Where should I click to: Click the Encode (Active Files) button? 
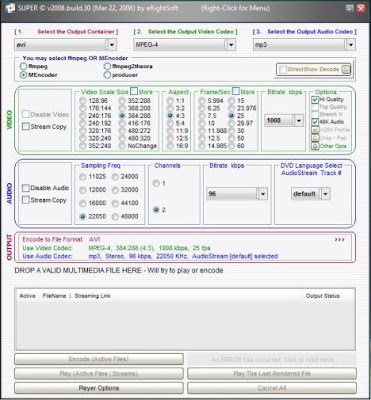tap(99, 359)
